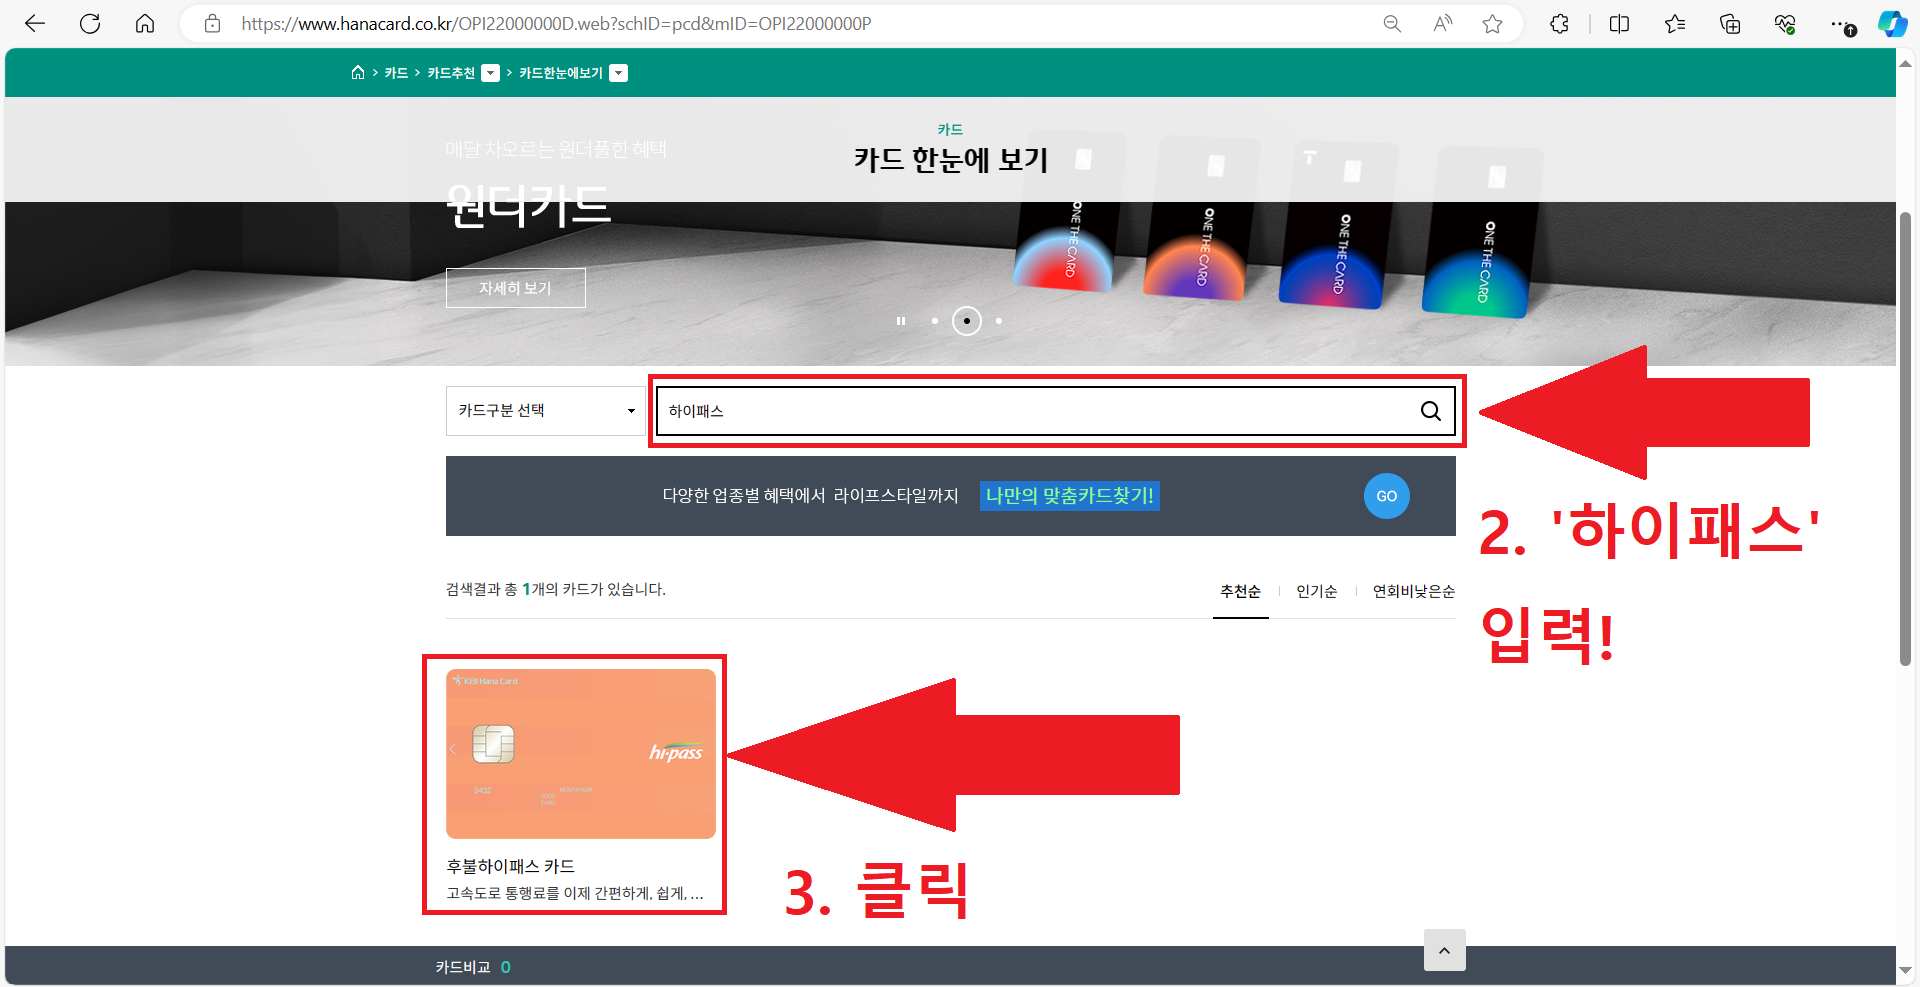Jump to the third banner slide dot
Image resolution: width=1920 pixels, height=987 pixels.
point(999,321)
